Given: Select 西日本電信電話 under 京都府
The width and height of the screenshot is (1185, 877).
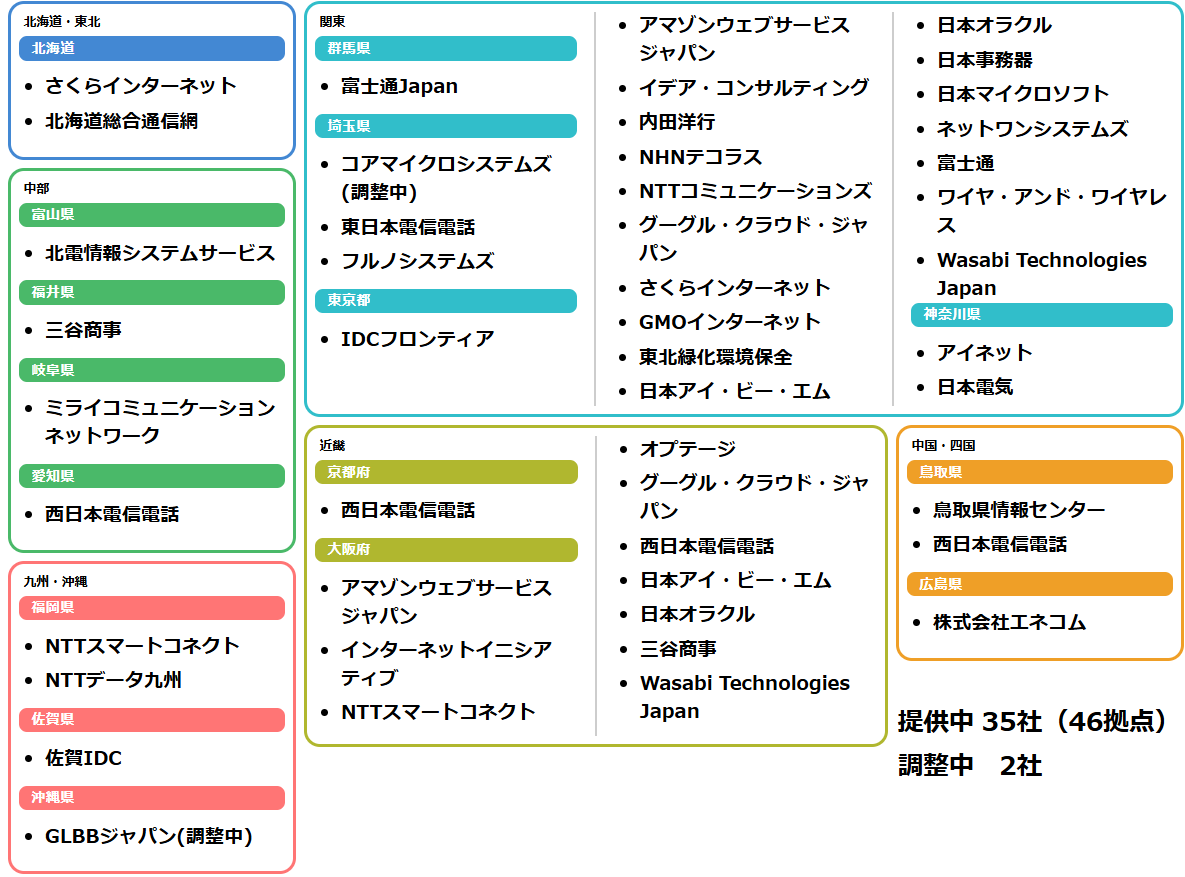Looking at the screenshot, I should point(408,510).
